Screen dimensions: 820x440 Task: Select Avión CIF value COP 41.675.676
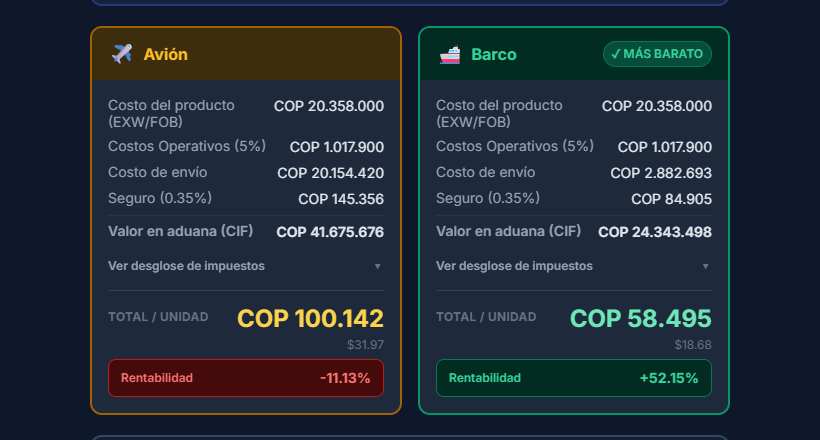click(330, 232)
